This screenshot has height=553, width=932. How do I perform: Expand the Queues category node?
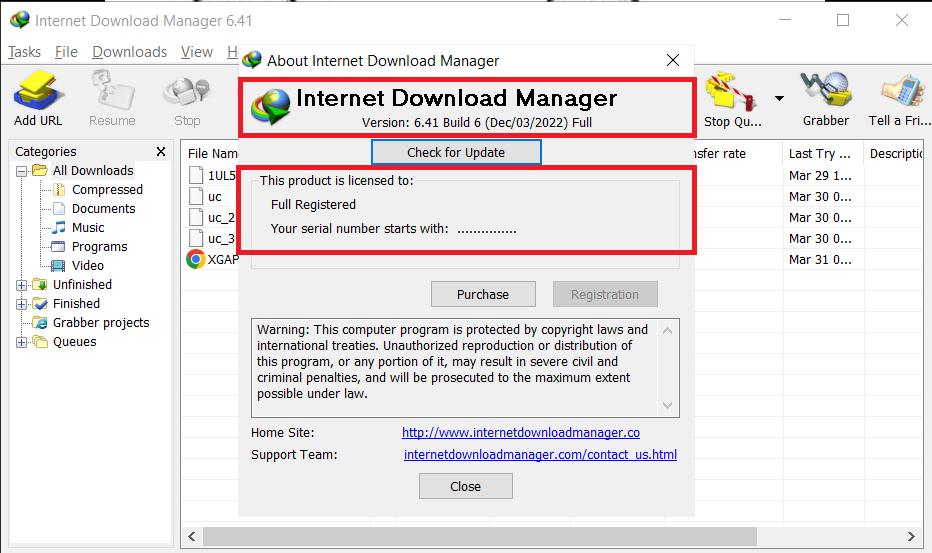22,342
